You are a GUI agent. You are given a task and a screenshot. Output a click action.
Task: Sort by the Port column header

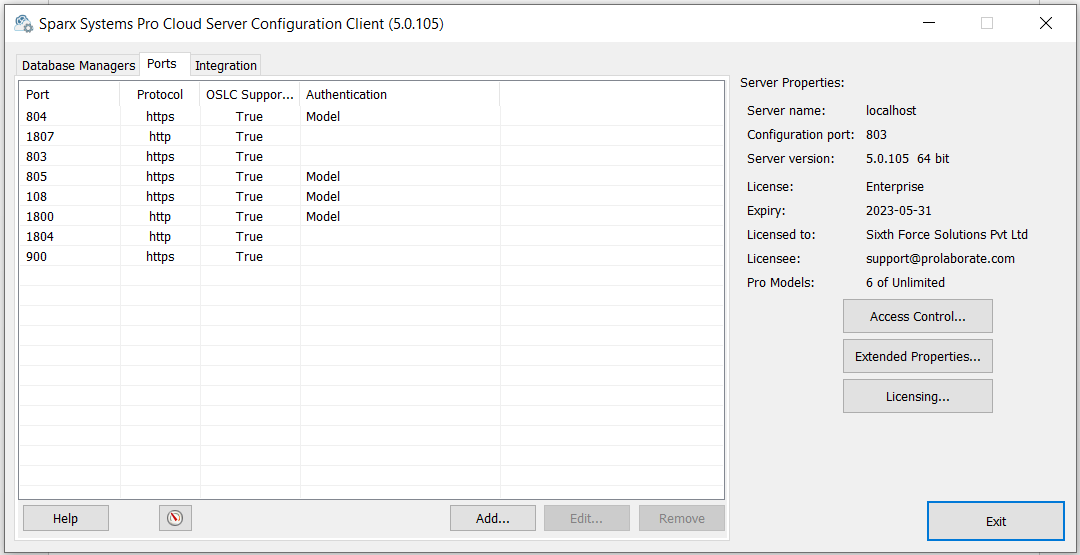coord(70,94)
